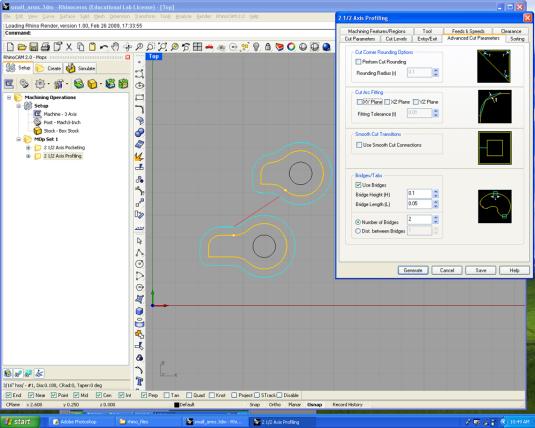Image resolution: width=535 pixels, height=428 pixels.
Task: Click the red car icon in toolbar
Action: [209, 47]
